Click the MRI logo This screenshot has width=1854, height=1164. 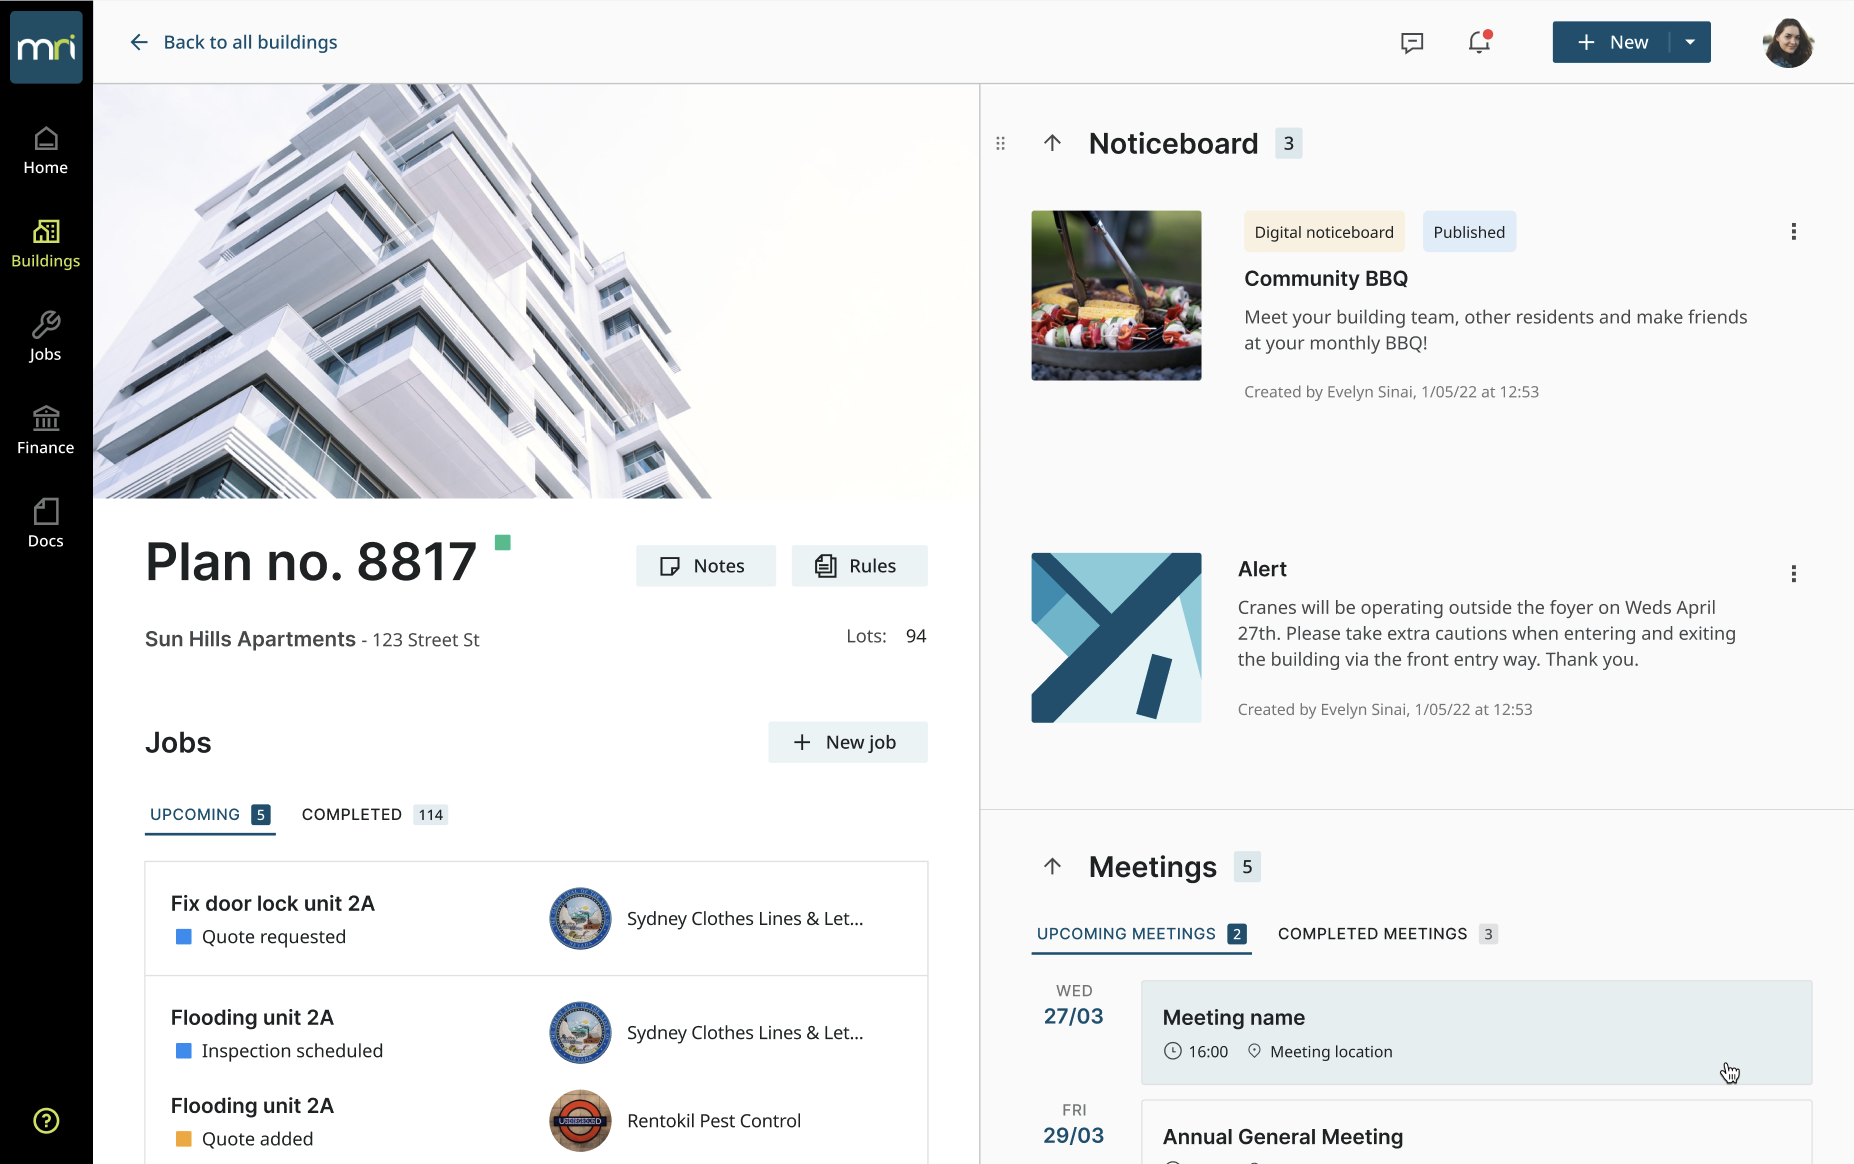pyautogui.click(x=46, y=47)
